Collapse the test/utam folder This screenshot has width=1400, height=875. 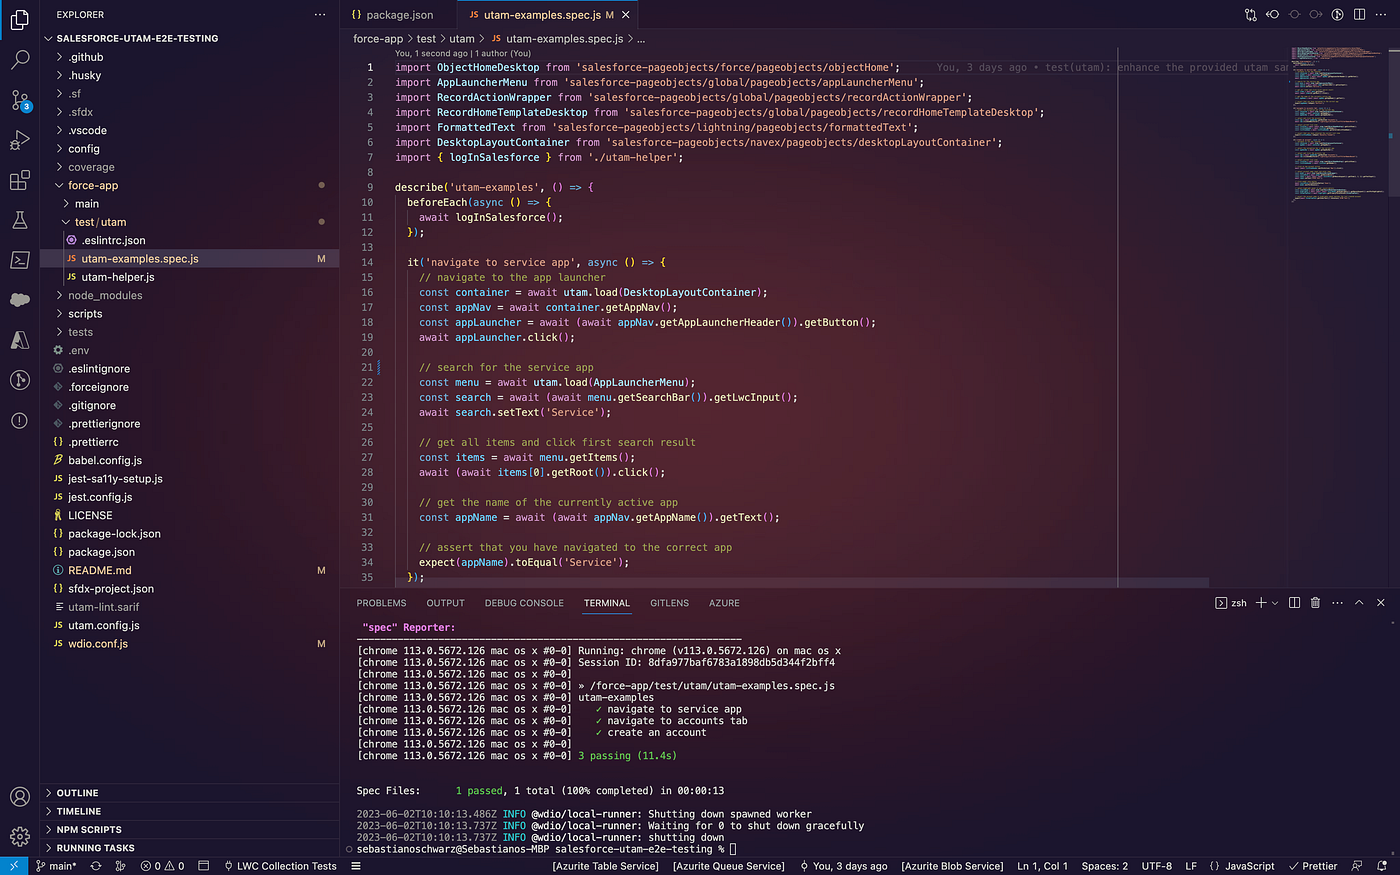(99, 222)
